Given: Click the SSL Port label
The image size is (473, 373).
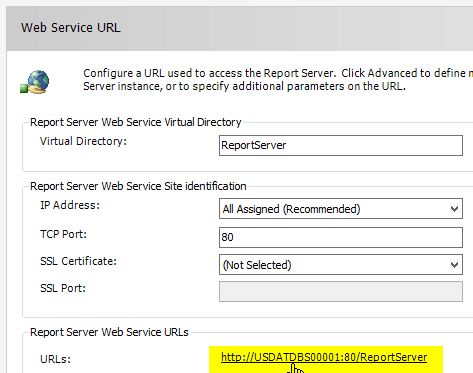Looking at the screenshot, I should point(63,288).
